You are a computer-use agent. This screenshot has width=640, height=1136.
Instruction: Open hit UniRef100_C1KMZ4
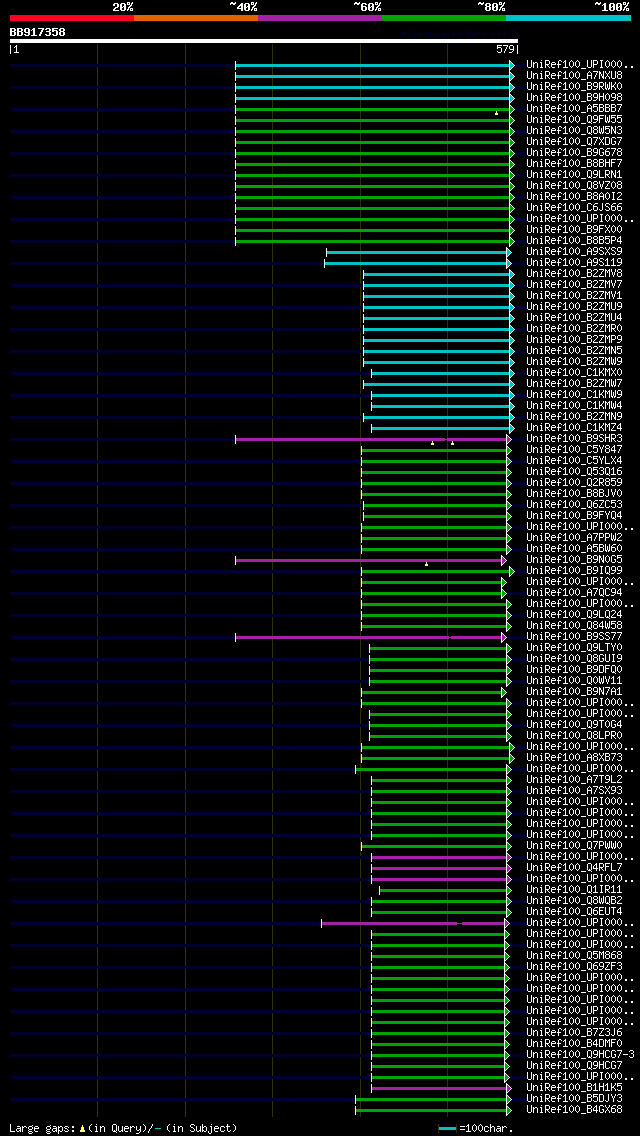click(x=574, y=427)
